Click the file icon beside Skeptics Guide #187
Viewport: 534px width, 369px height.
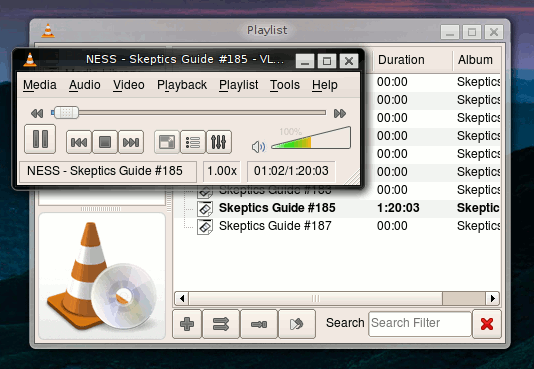click(x=205, y=227)
